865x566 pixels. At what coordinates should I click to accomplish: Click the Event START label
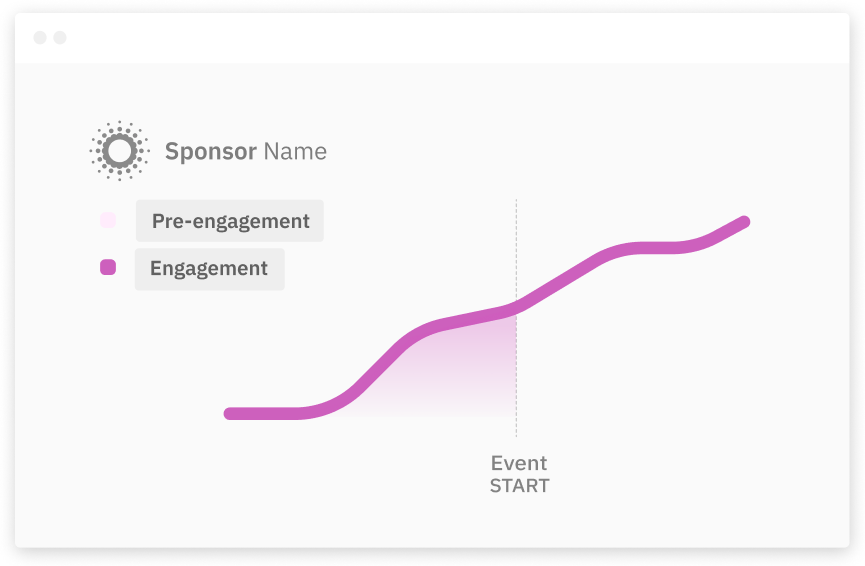(x=520, y=474)
